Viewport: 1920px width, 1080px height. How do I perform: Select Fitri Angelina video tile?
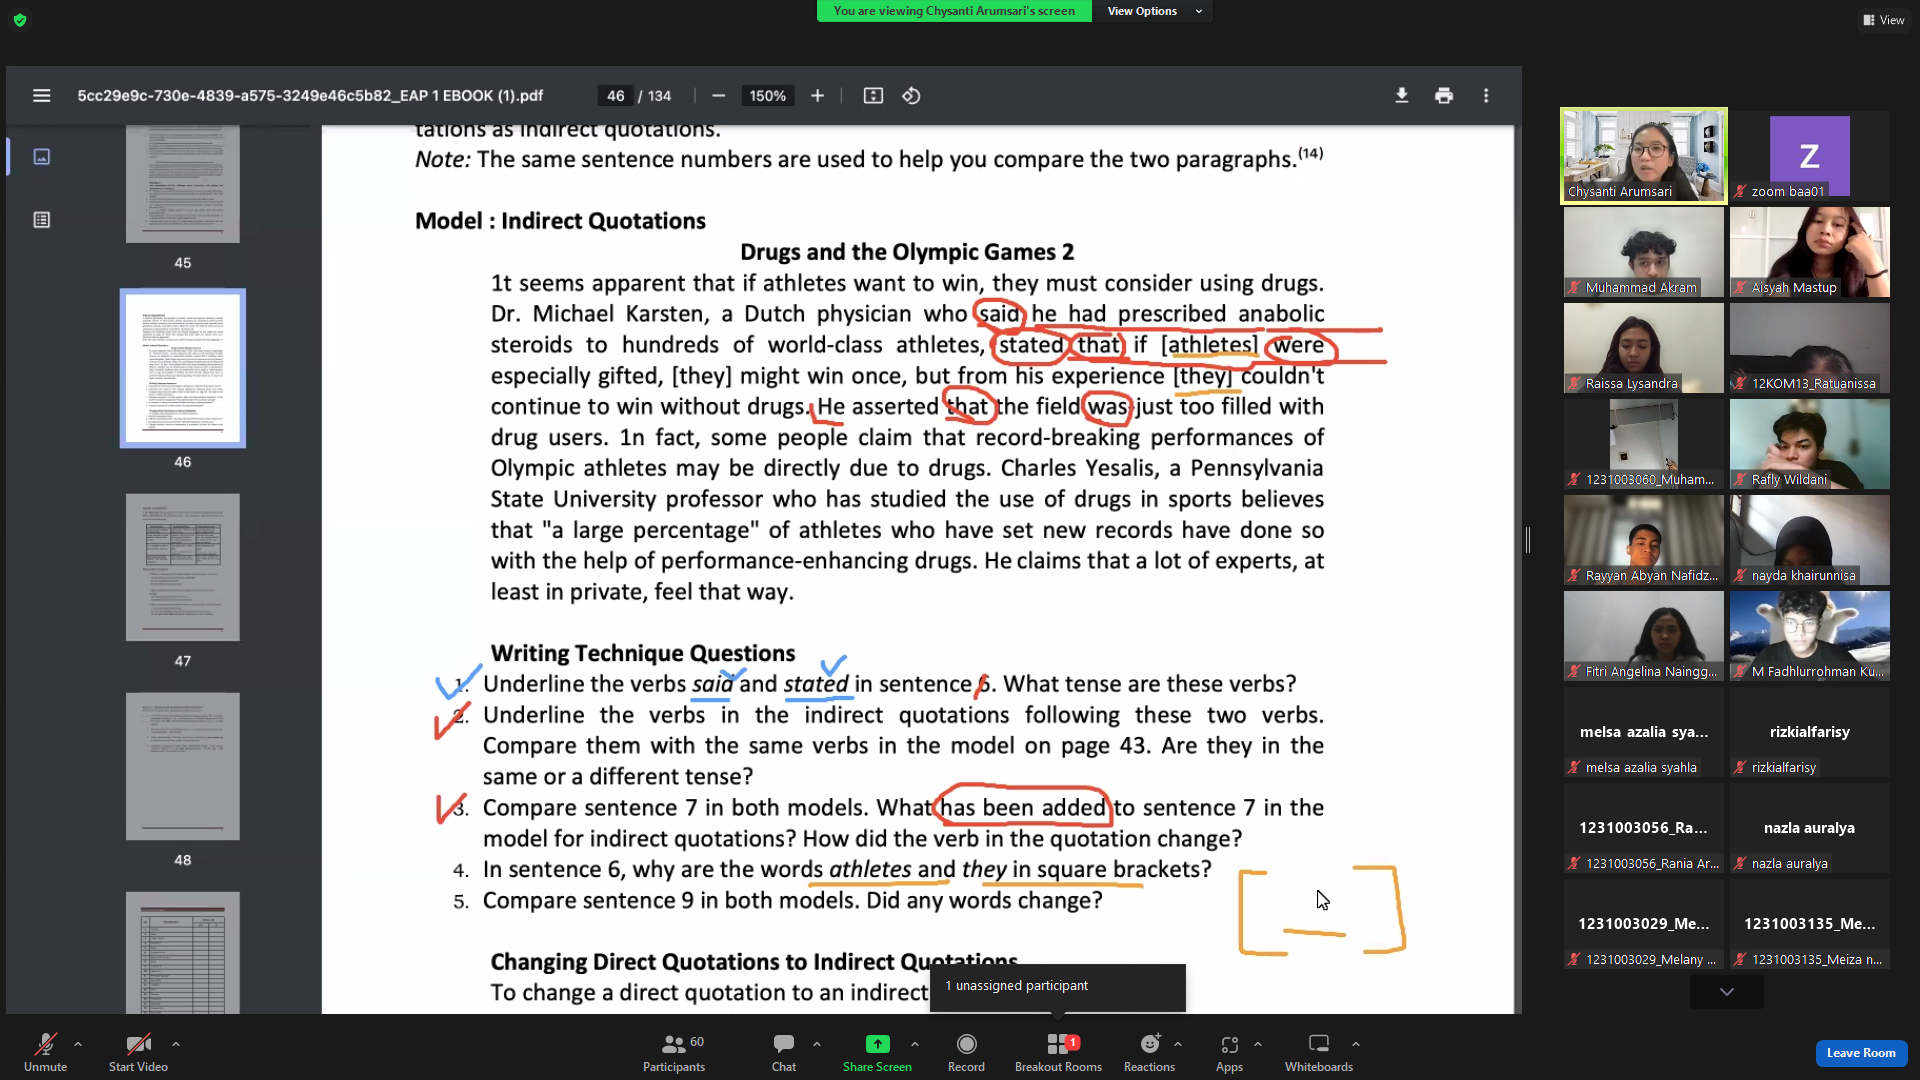1644,636
